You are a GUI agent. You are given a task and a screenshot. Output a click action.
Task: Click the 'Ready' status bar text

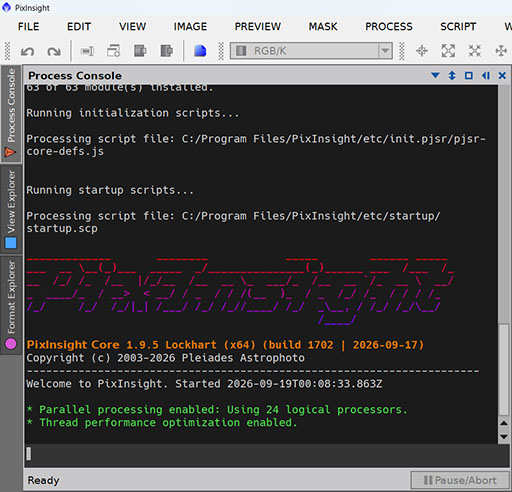(43, 480)
